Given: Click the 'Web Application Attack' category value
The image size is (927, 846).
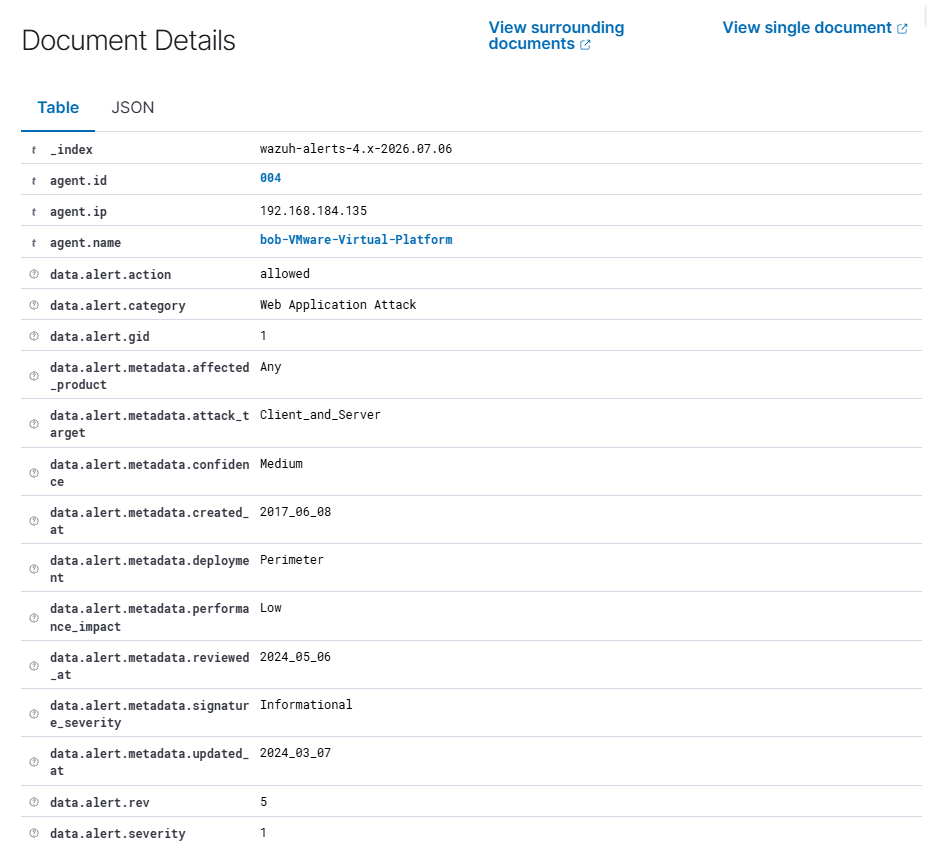Looking at the screenshot, I should tap(338, 305).
